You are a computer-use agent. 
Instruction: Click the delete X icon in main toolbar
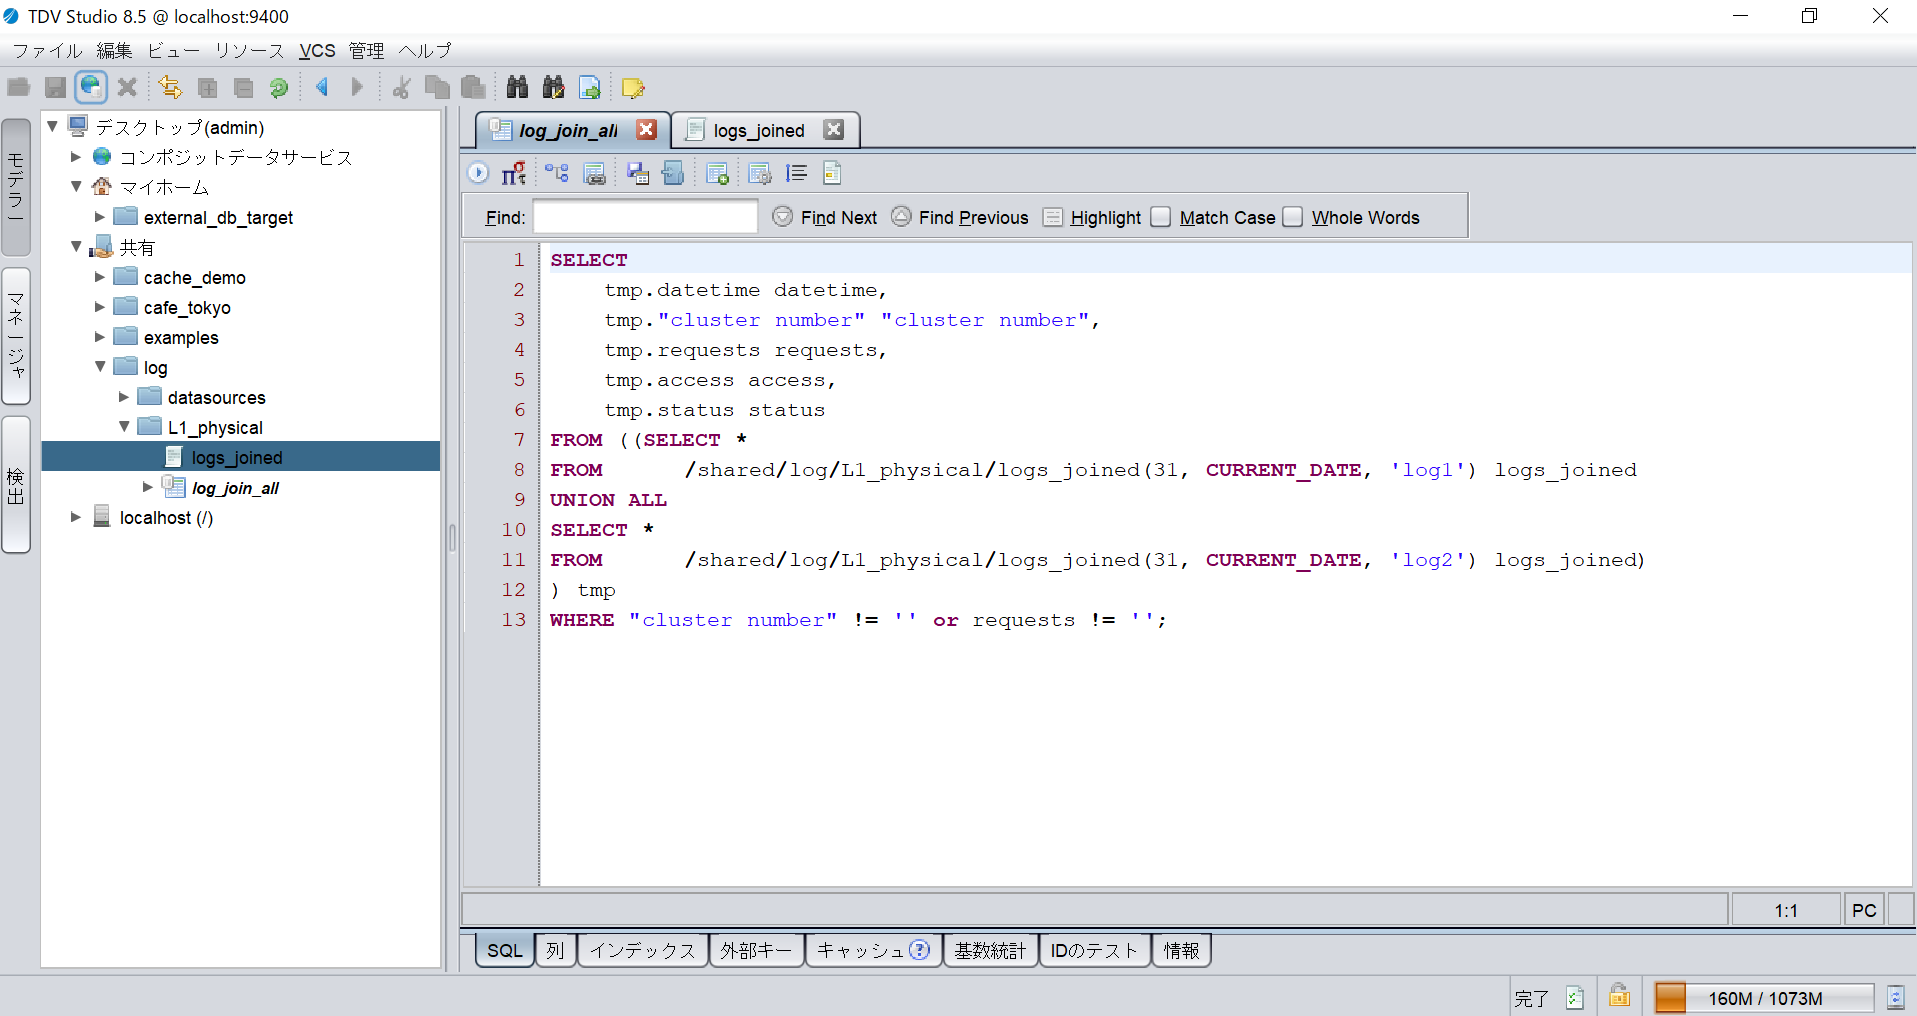click(127, 88)
